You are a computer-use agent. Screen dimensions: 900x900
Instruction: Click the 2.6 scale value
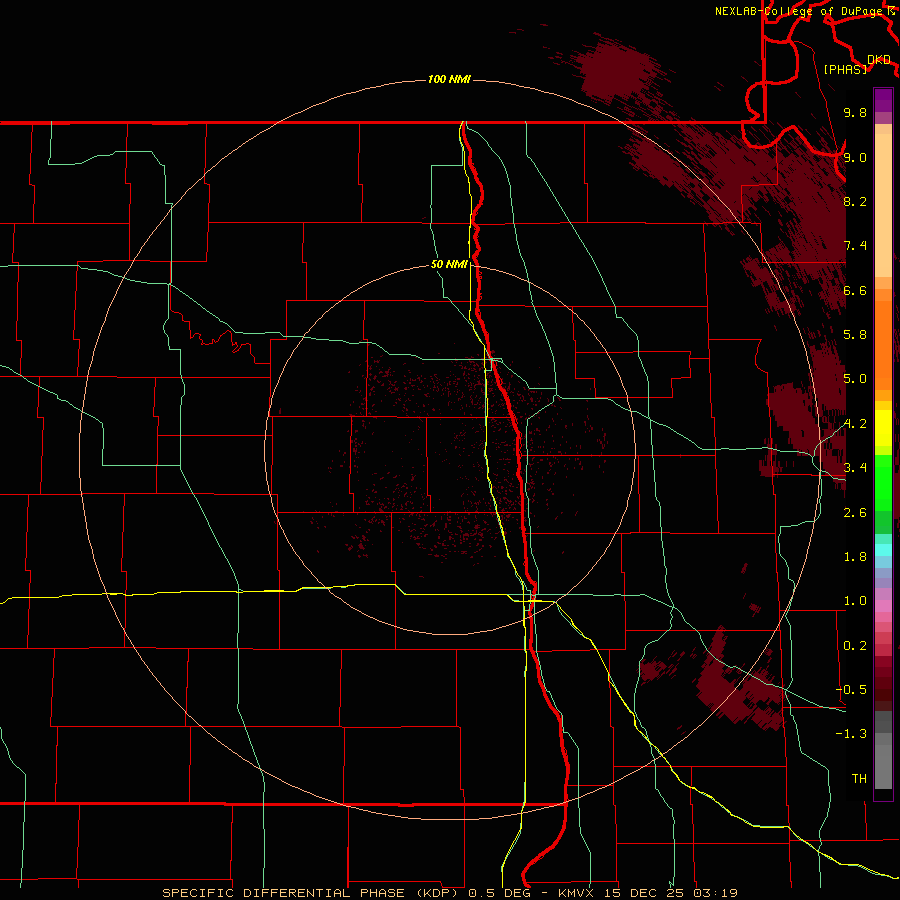pos(855,513)
